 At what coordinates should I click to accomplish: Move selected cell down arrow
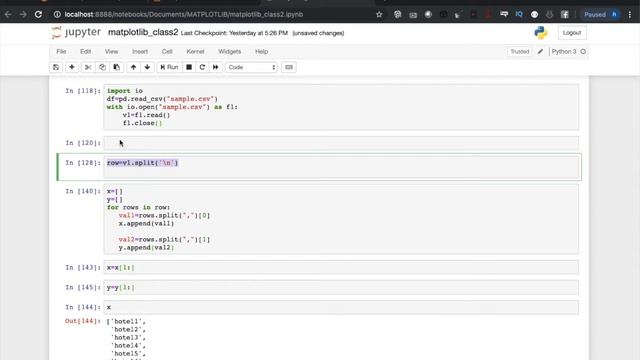coord(147,67)
